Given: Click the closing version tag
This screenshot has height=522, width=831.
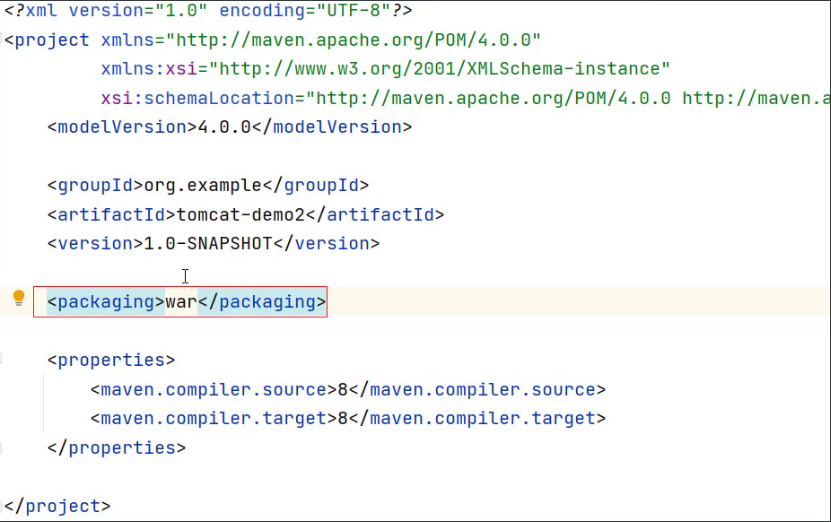Looking at the screenshot, I should coord(326,244).
